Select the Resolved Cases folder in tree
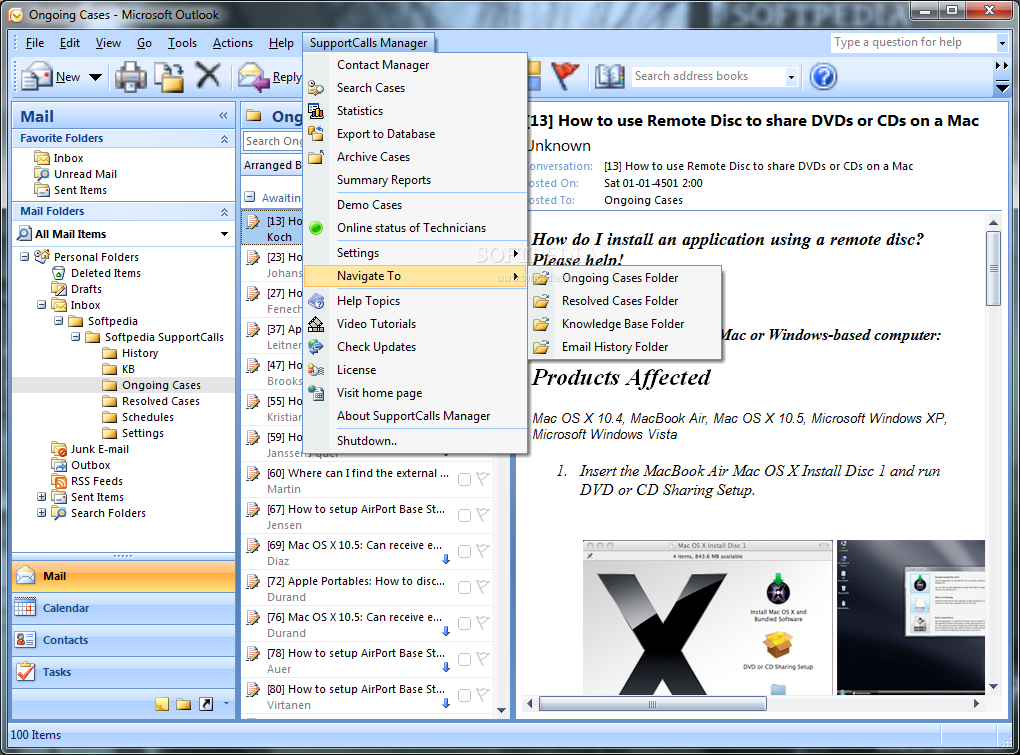This screenshot has height=755, width=1020. click(x=161, y=401)
